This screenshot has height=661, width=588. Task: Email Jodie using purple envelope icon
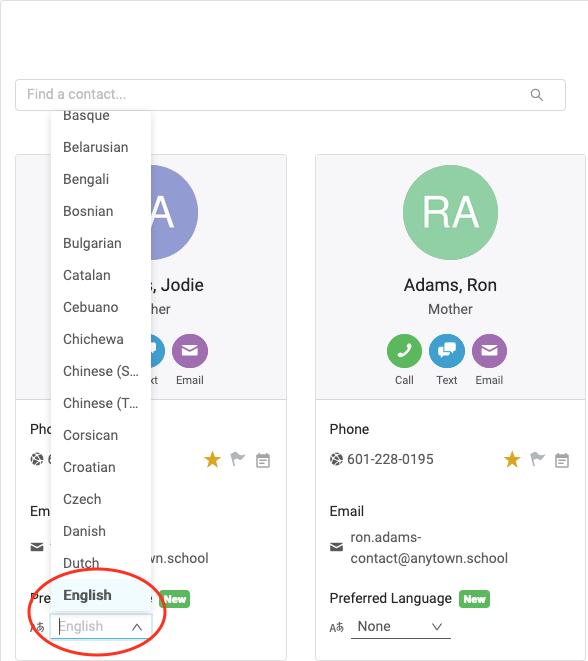tap(190, 351)
